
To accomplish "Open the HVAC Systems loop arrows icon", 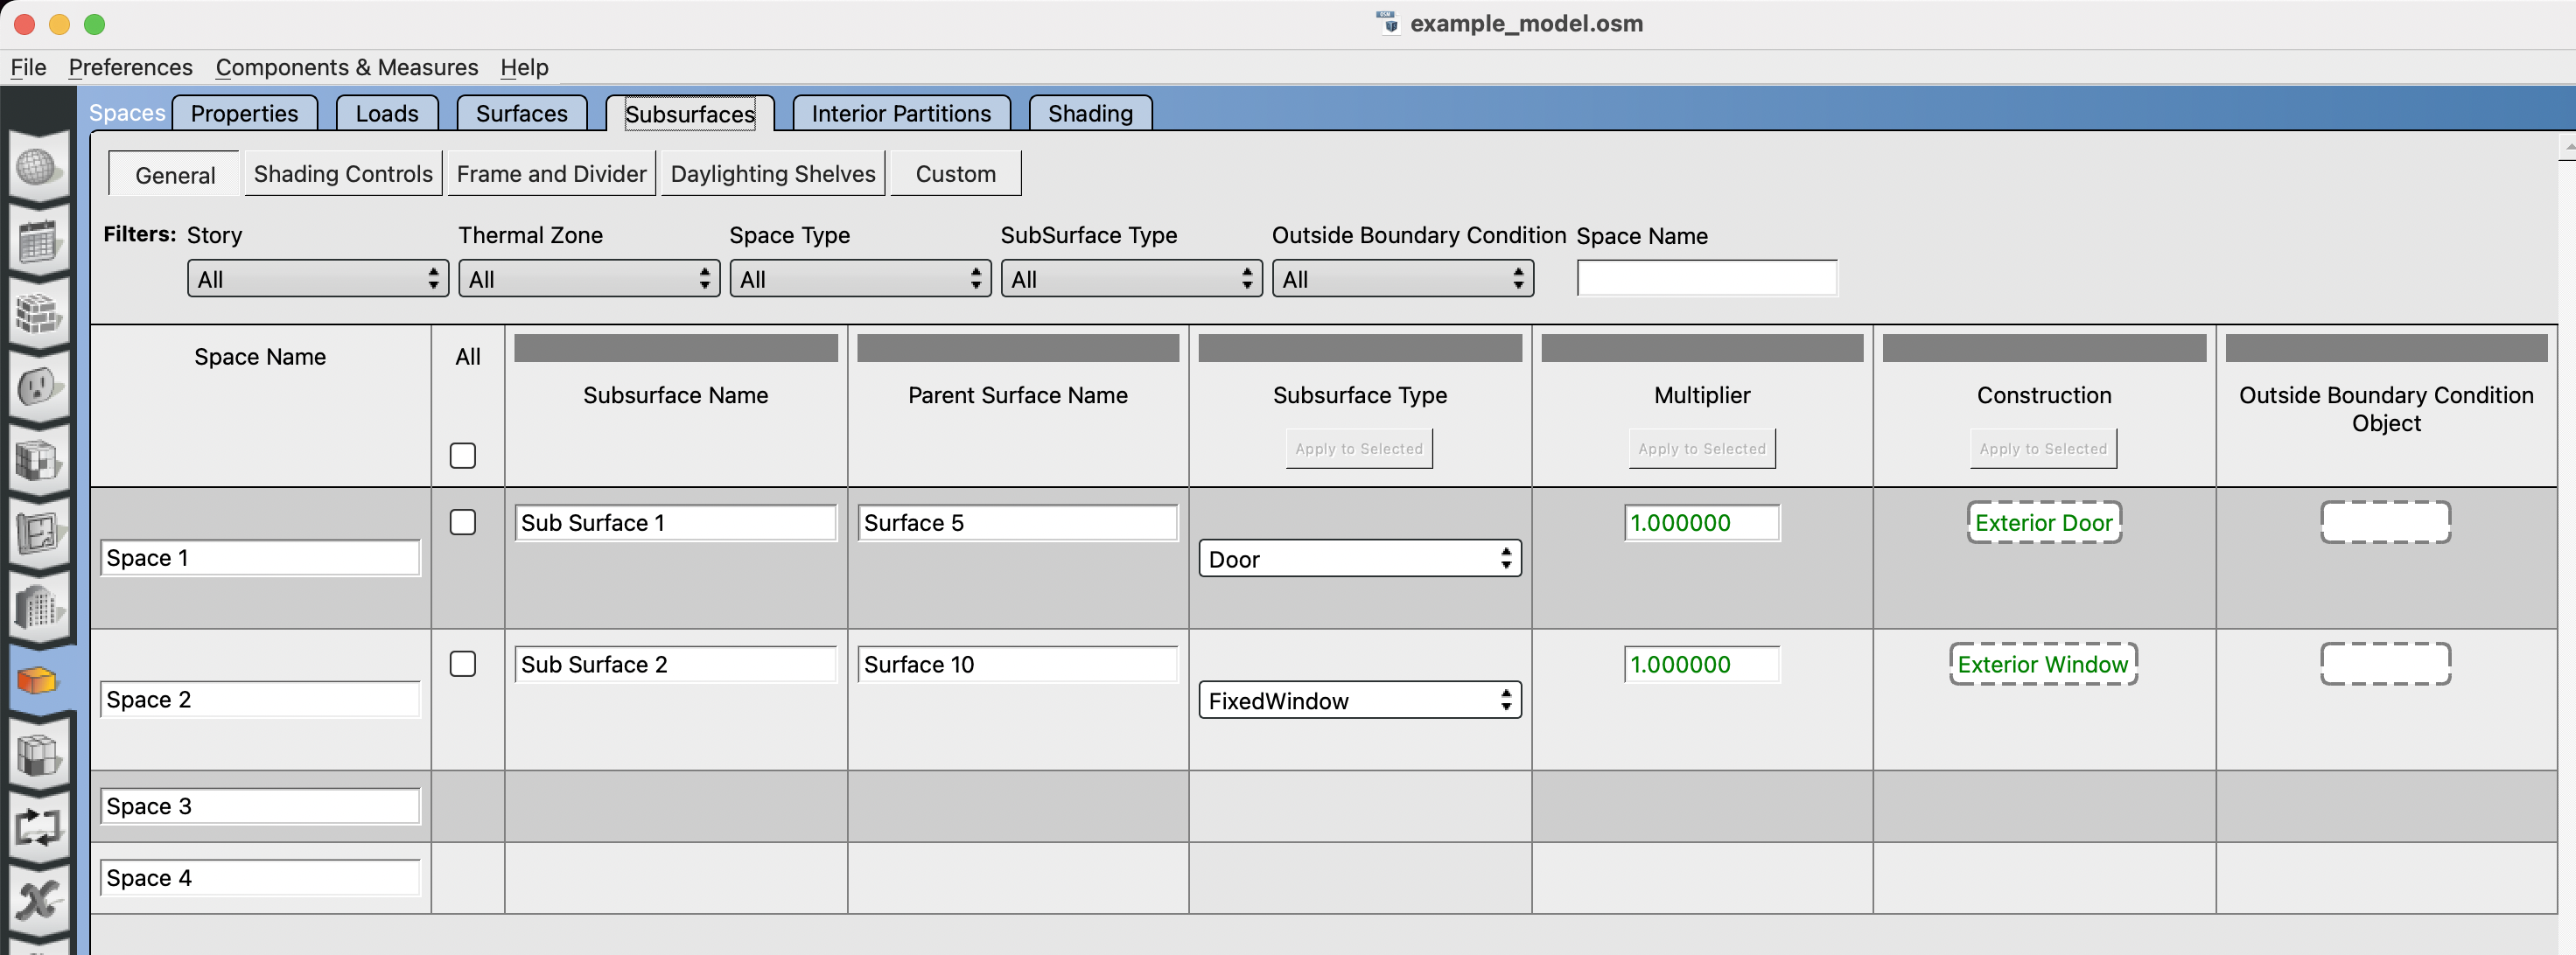I will 37,827.
